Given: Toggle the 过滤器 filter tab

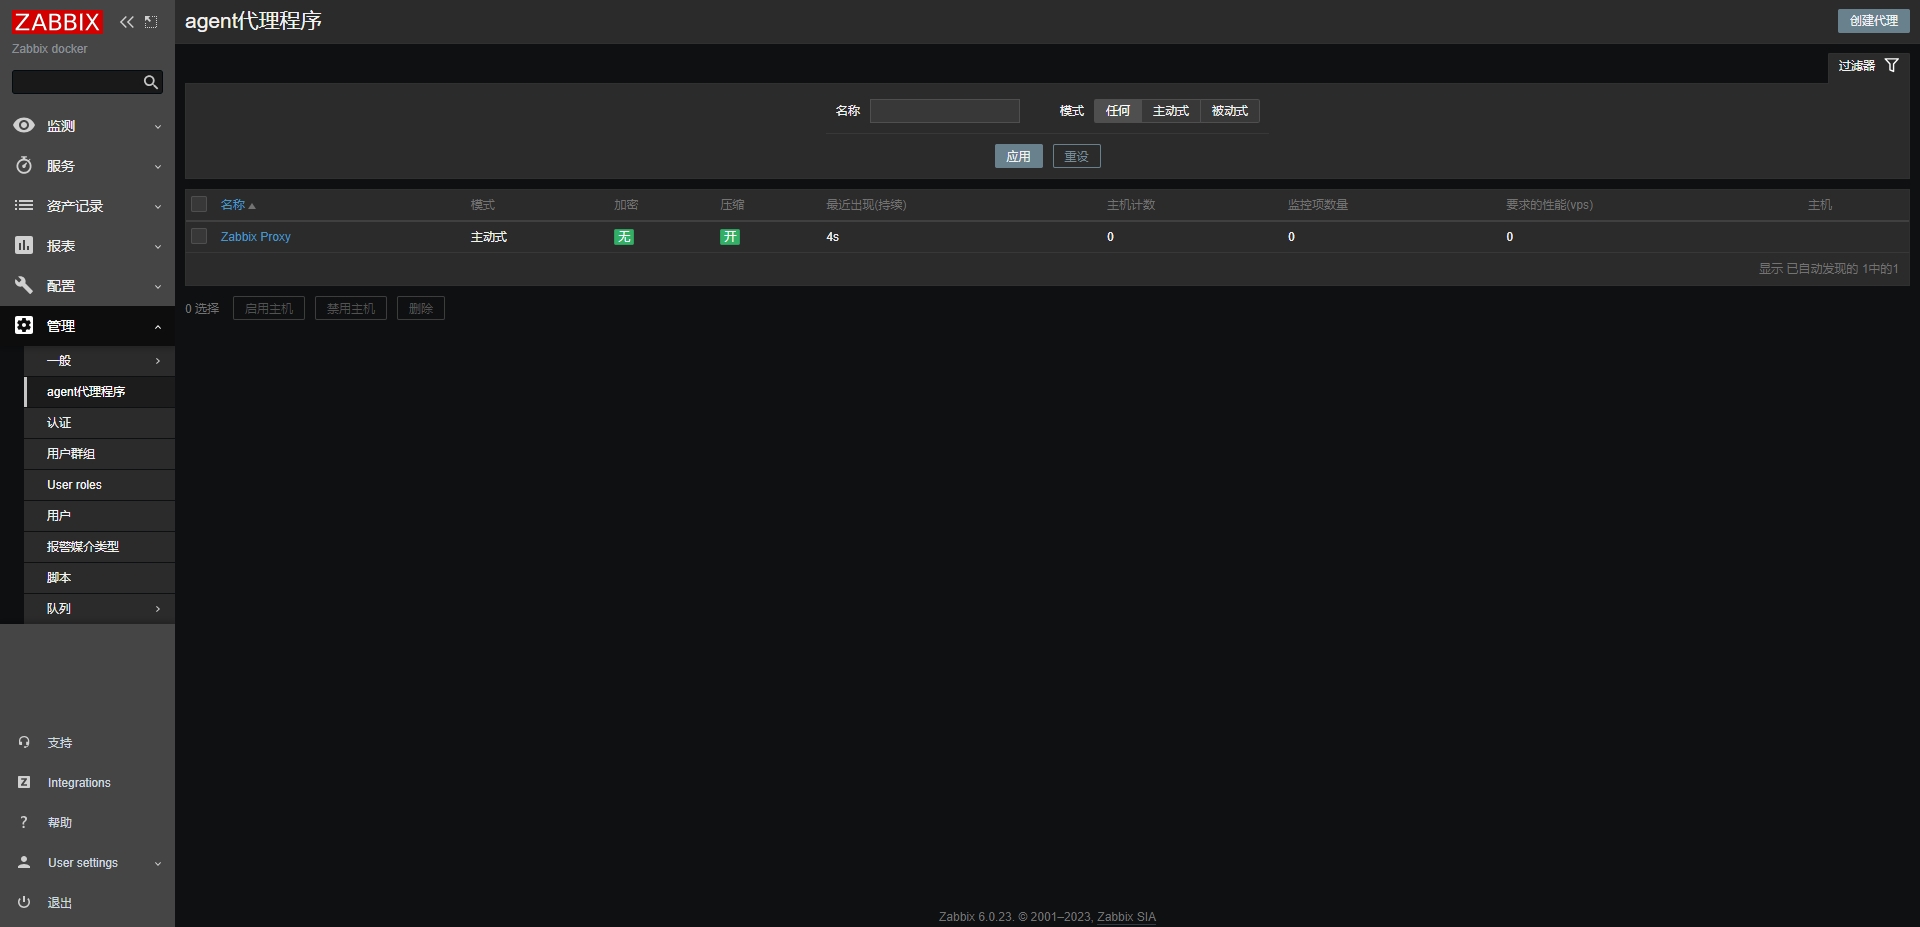Looking at the screenshot, I should click(1868, 66).
